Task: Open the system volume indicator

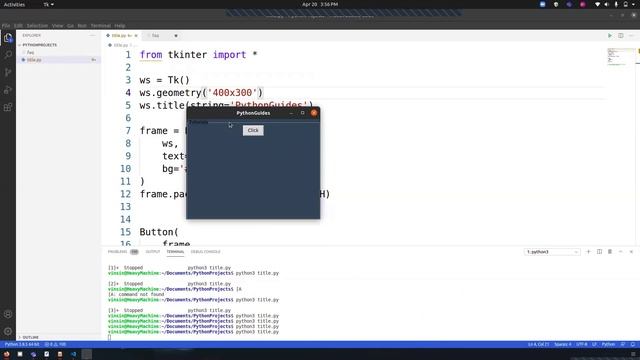Action: coord(607,4)
